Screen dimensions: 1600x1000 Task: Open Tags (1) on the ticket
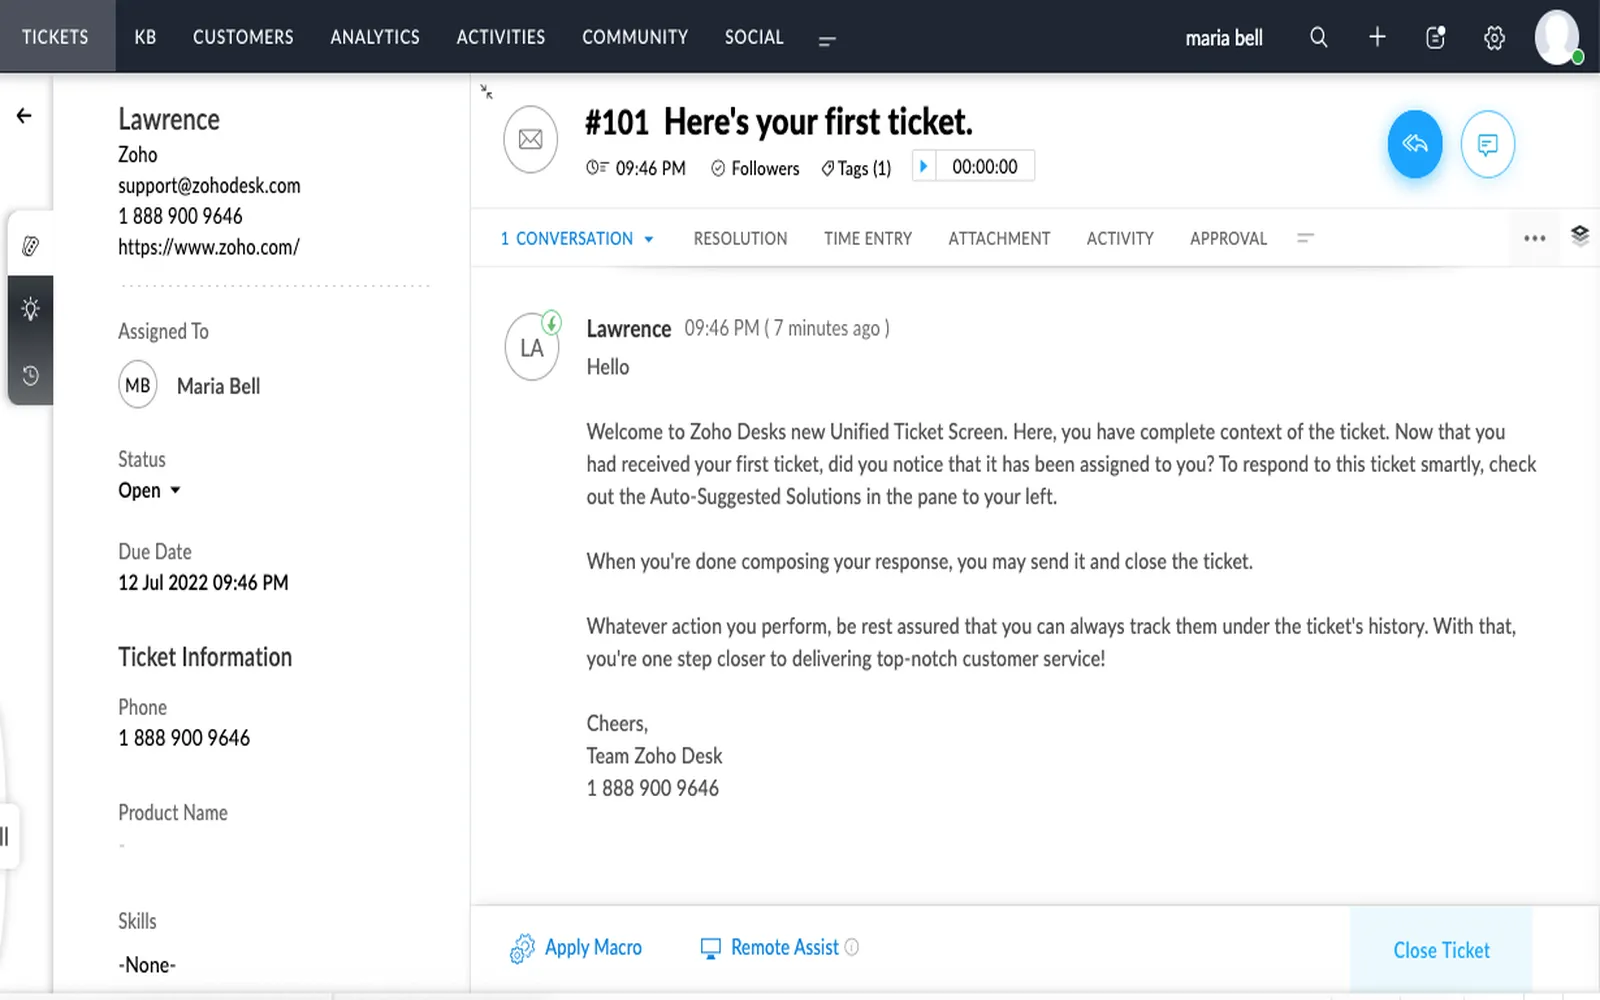click(x=856, y=168)
